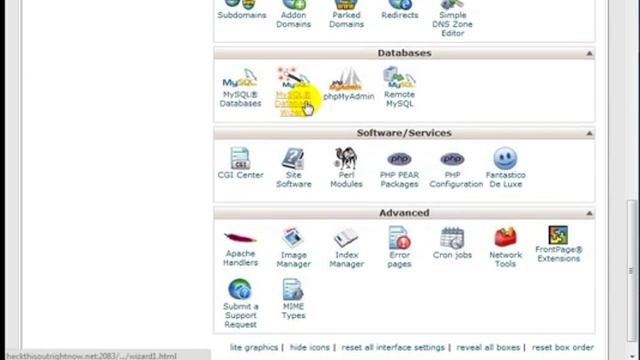
Task: Open Redirects tool
Action: click(400, 10)
